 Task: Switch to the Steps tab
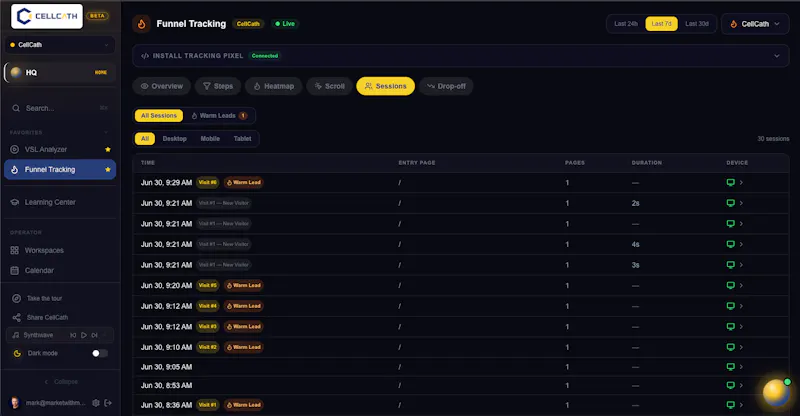coord(218,86)
